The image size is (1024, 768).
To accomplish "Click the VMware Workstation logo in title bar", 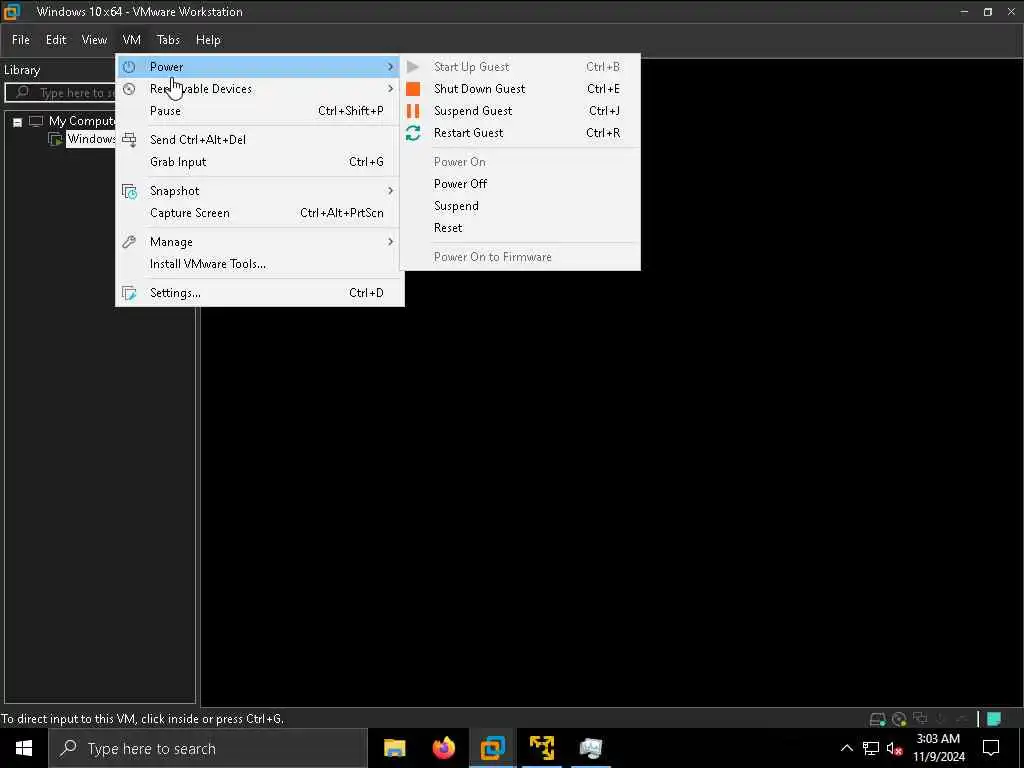I will (12, 11).
